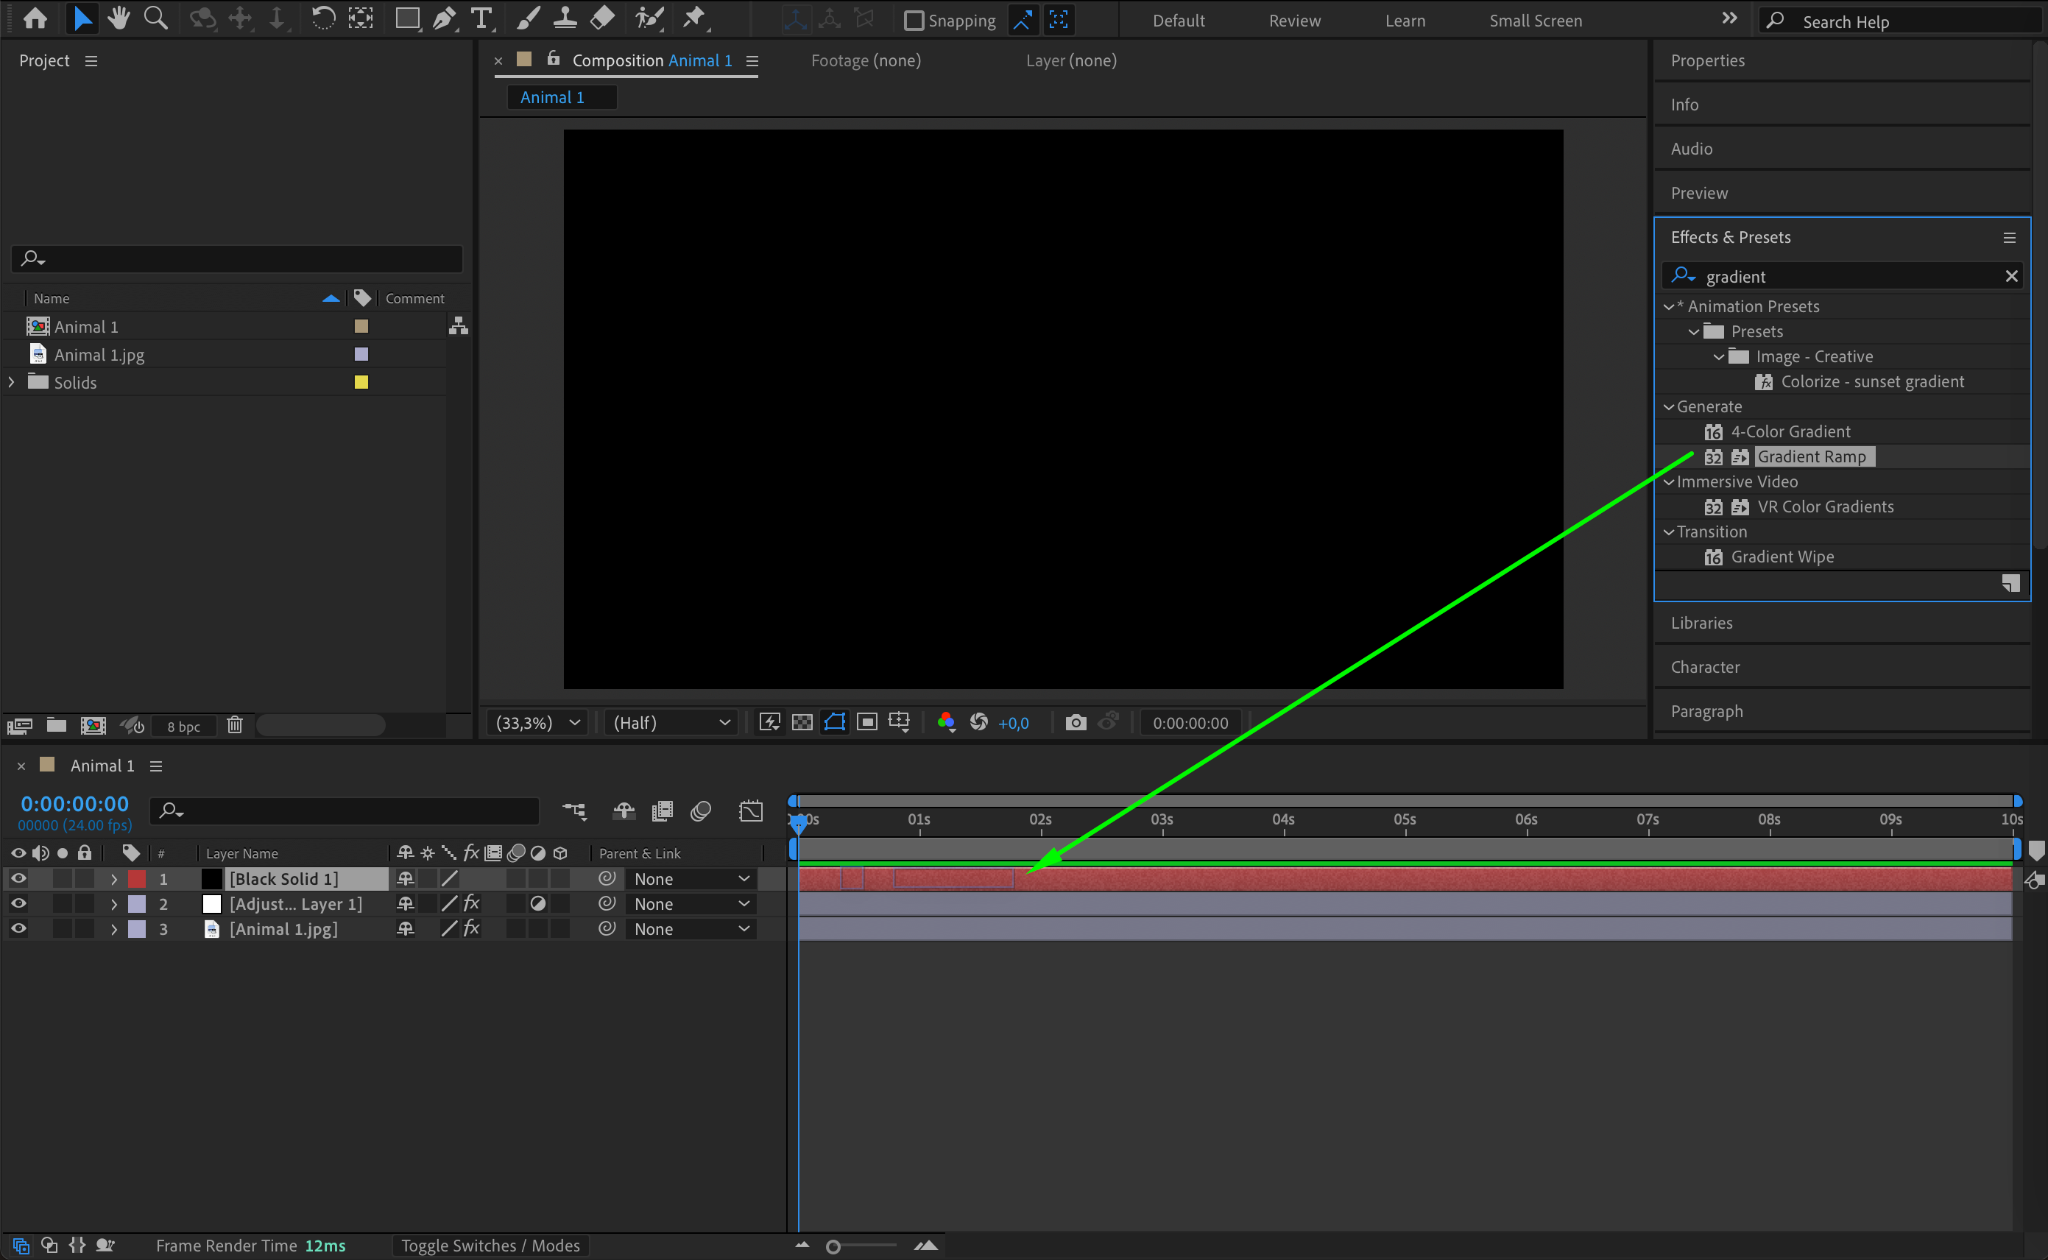This screenshot has height=1260, width=2048.
Task: Clear the gradient search field
Action: (x=2011, y=276)
